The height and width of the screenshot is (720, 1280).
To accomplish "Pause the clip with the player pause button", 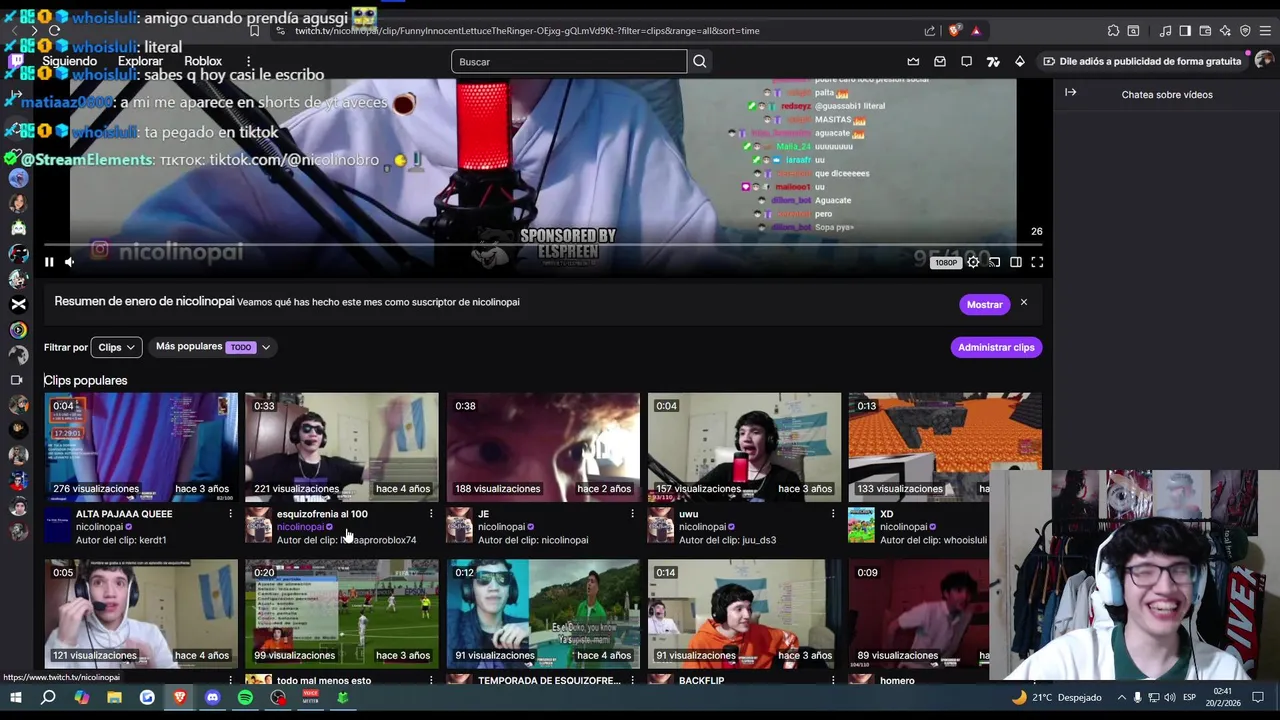I will pos(49,262).
